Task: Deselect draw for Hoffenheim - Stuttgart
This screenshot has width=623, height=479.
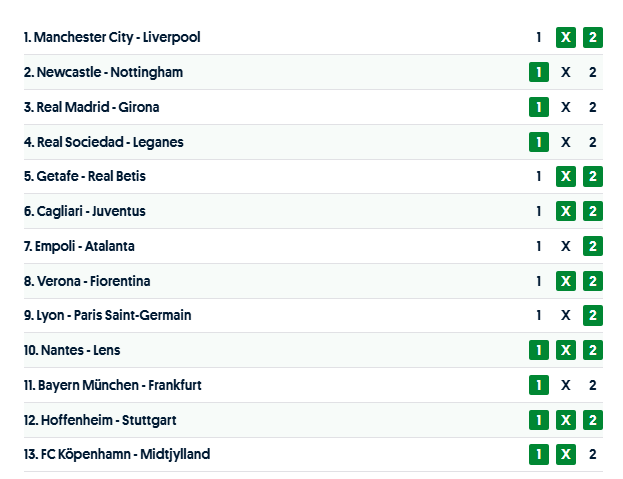Action: (x=566, y=420)
